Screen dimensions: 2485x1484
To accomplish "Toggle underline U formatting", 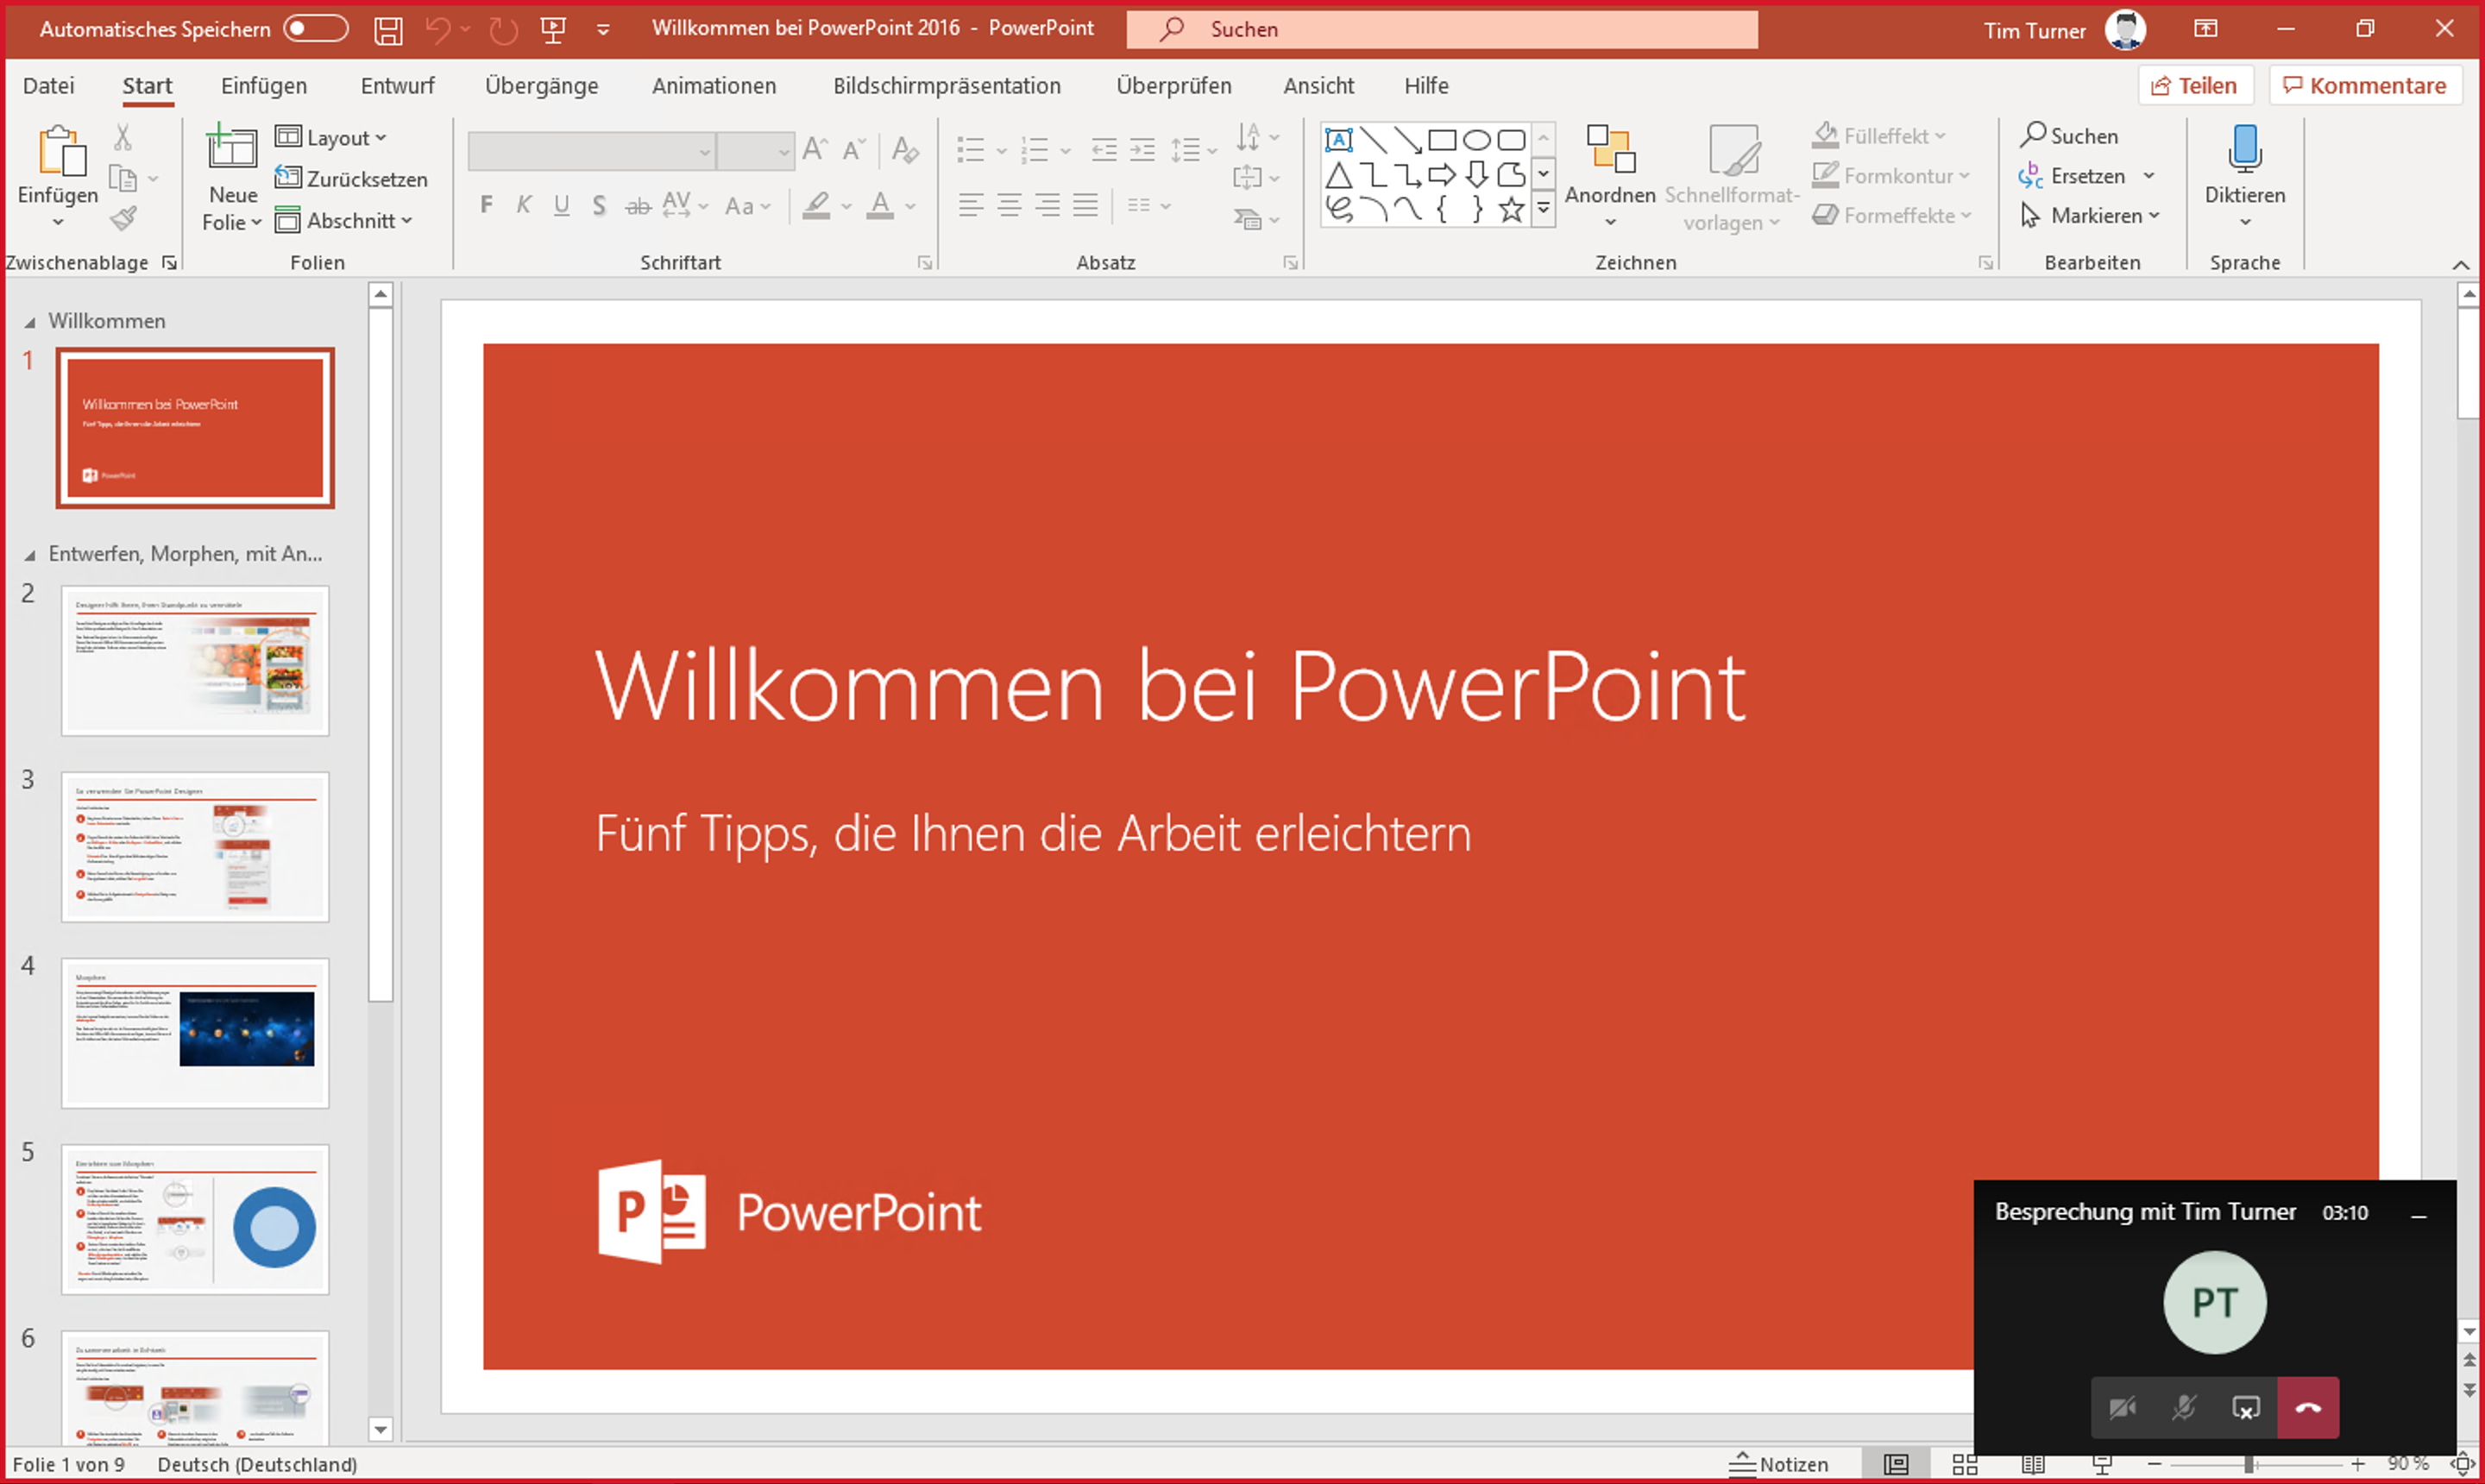I will (562, 205).
